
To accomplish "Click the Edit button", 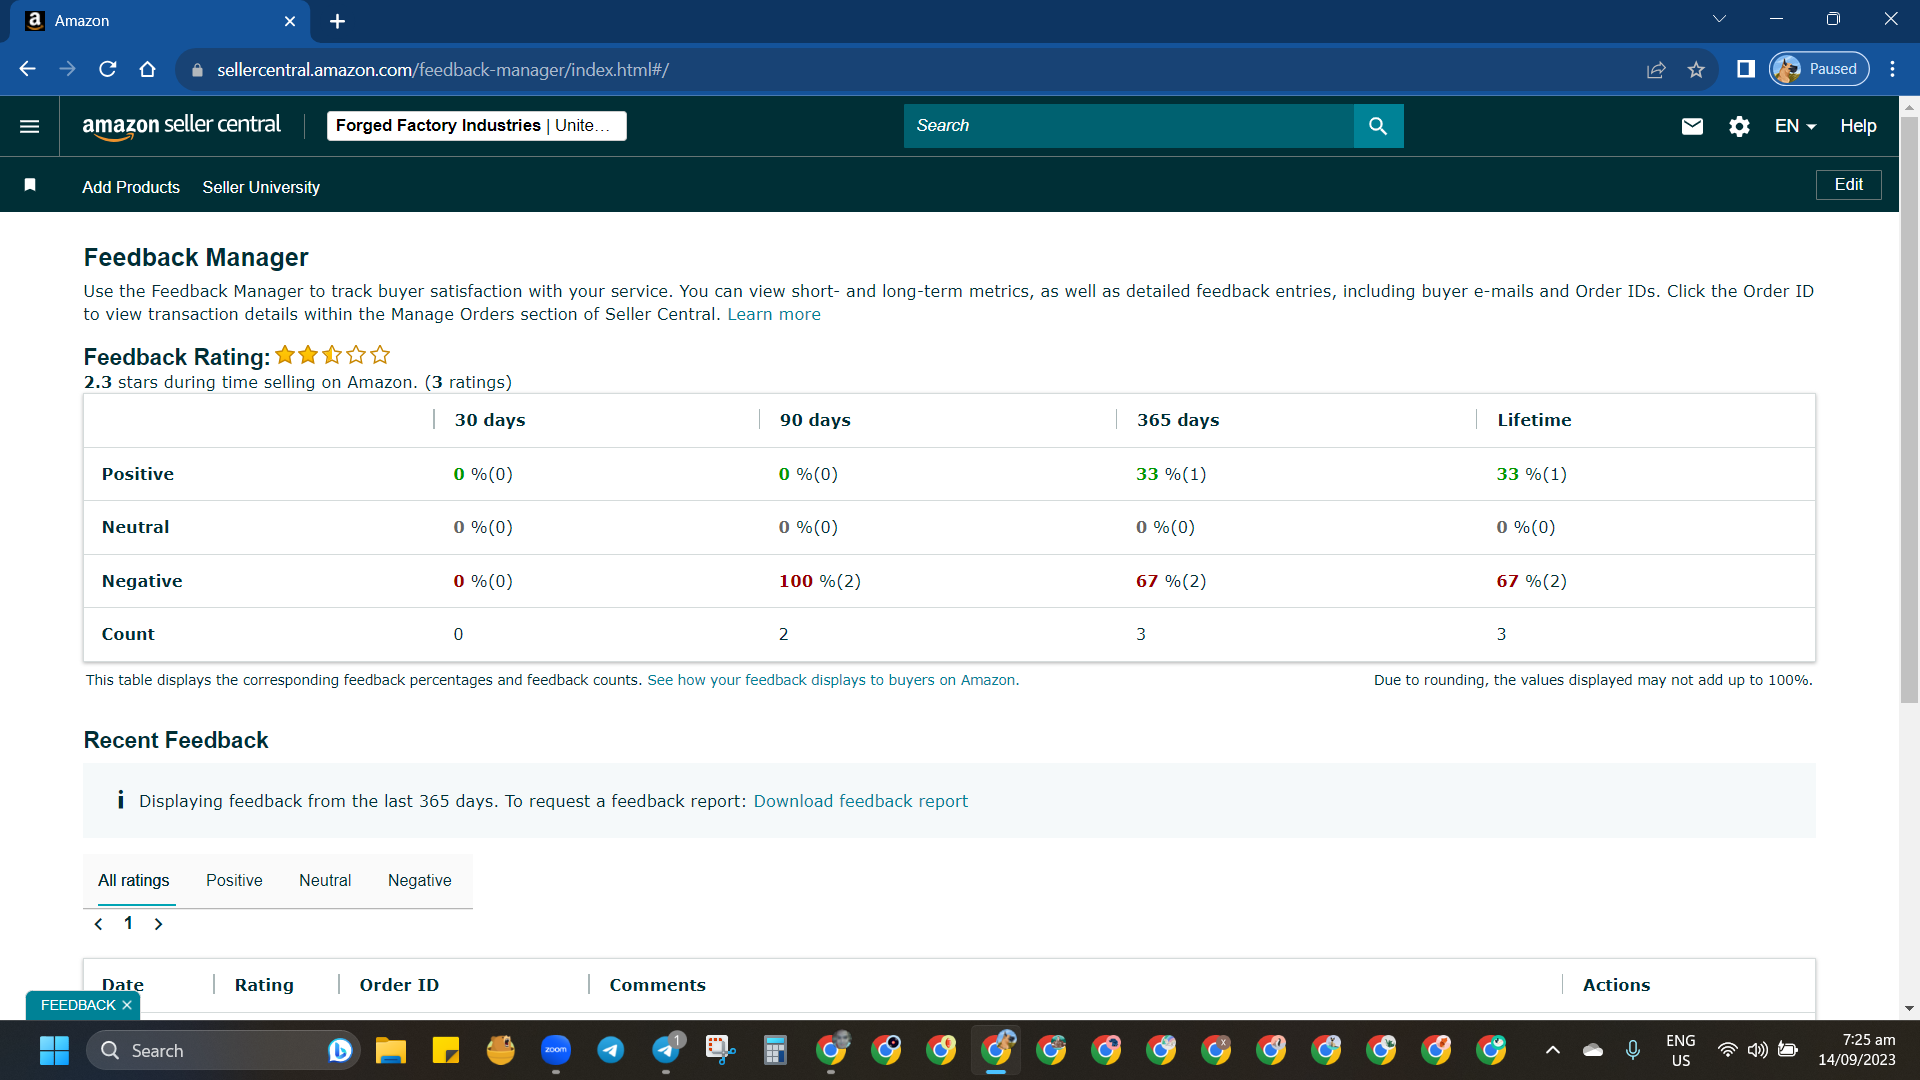I will [1848, 185].
